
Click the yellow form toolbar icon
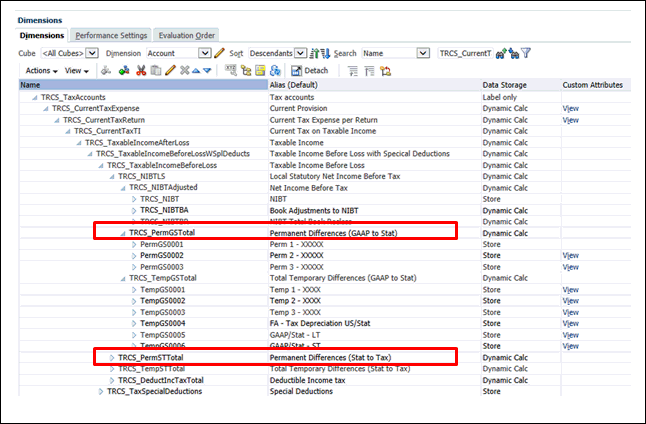(x=260, y=71)
